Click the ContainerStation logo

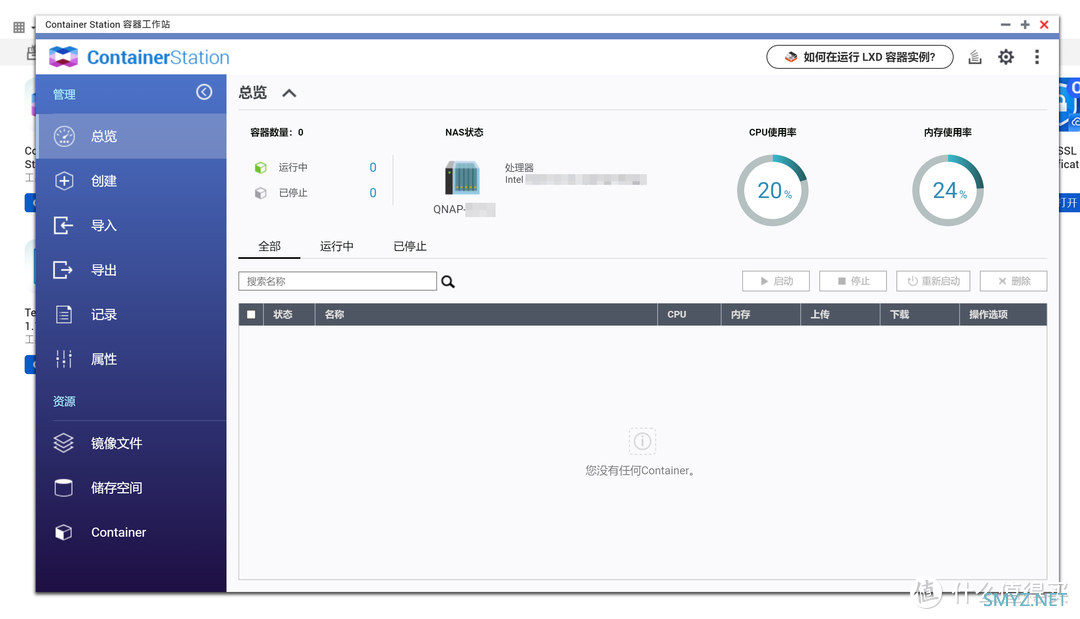[139, 57]
